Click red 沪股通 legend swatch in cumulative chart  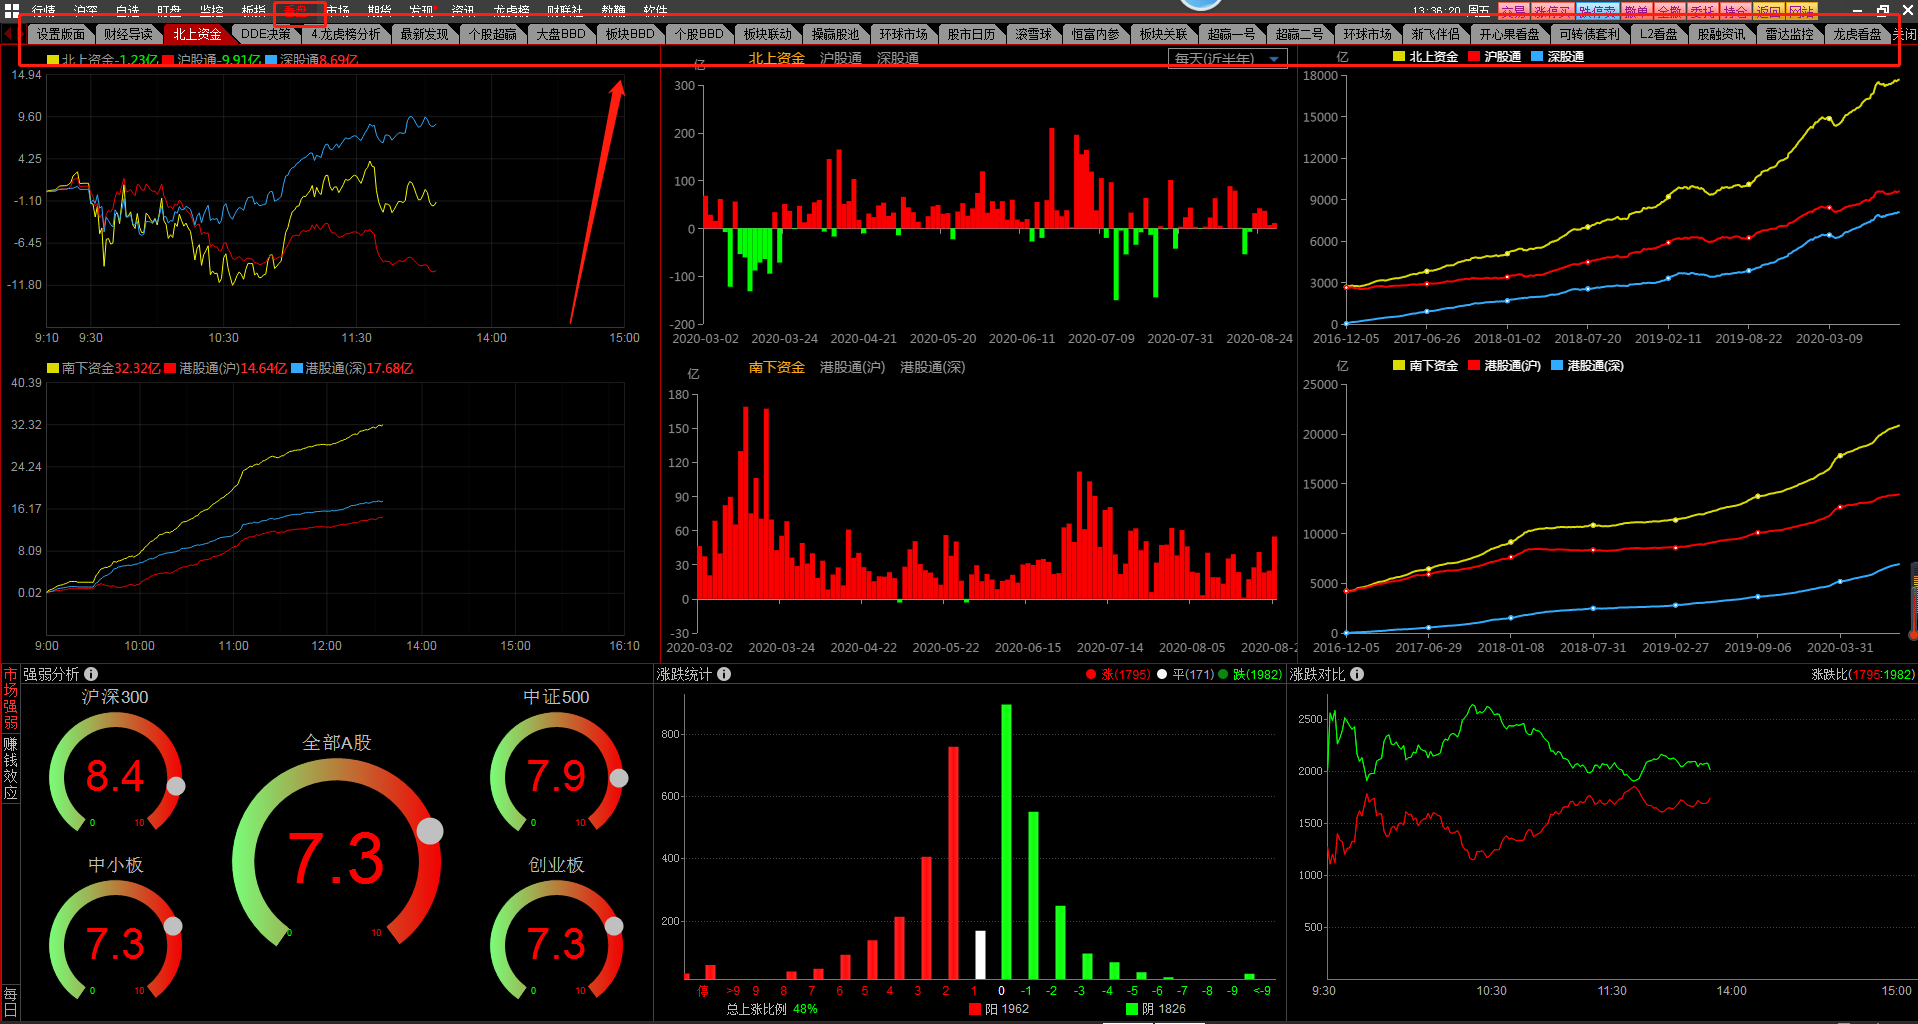pos(1474,57)
